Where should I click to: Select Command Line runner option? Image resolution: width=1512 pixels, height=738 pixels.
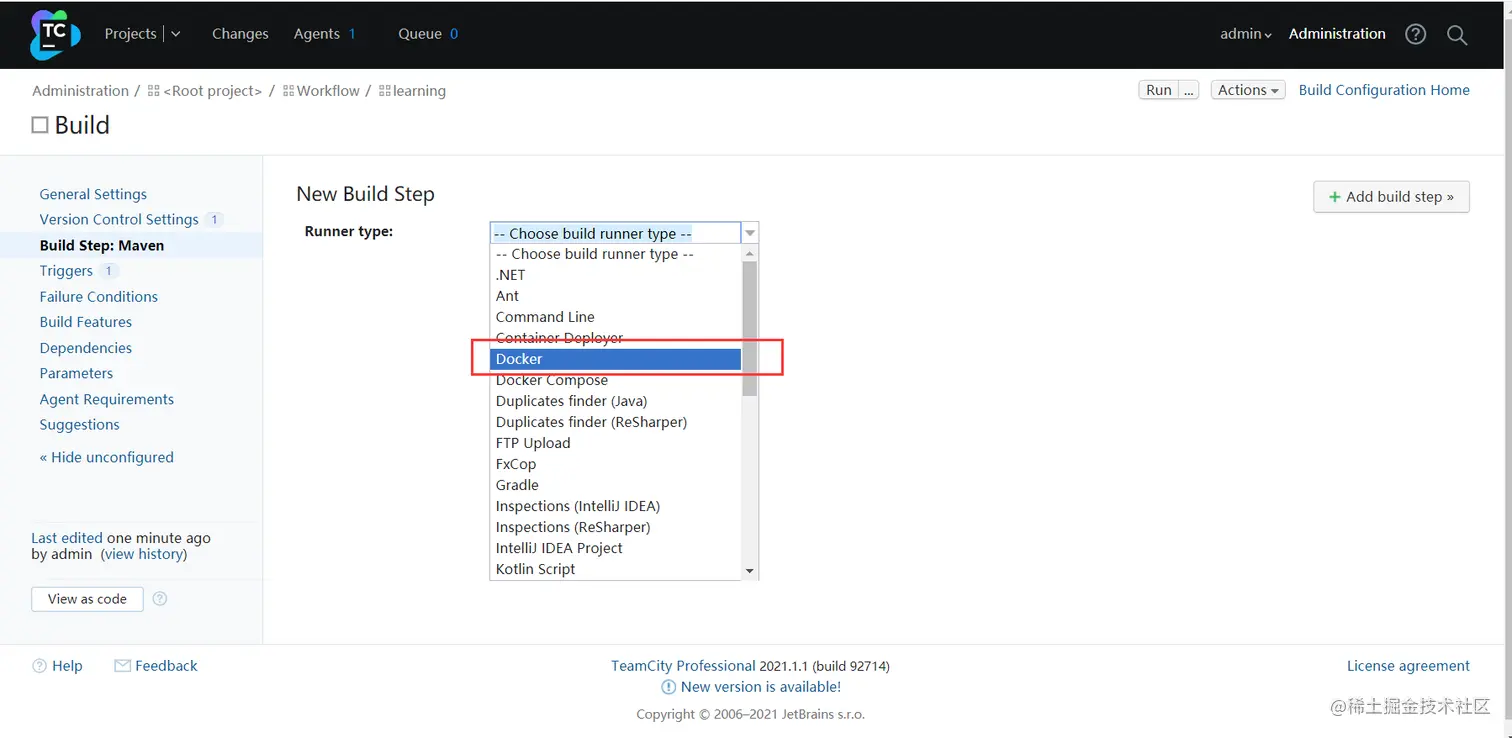coord(616,317)
